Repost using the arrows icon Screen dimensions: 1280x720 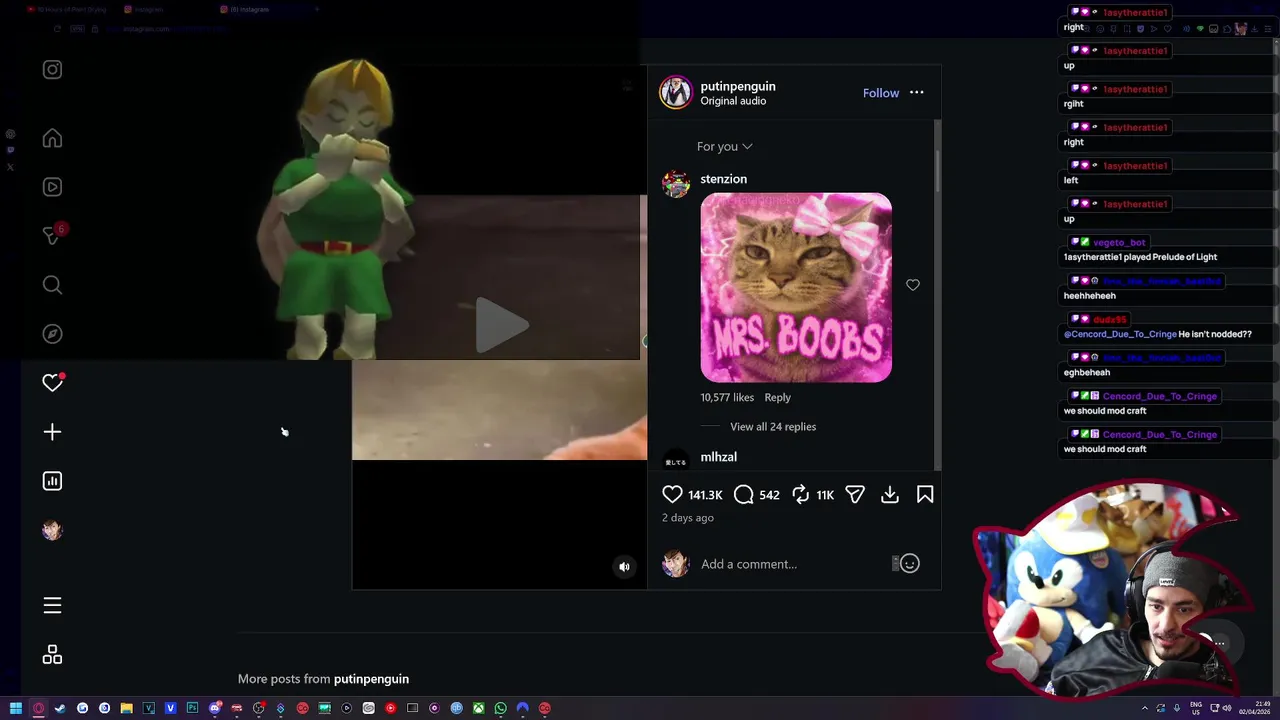[801, 494]
